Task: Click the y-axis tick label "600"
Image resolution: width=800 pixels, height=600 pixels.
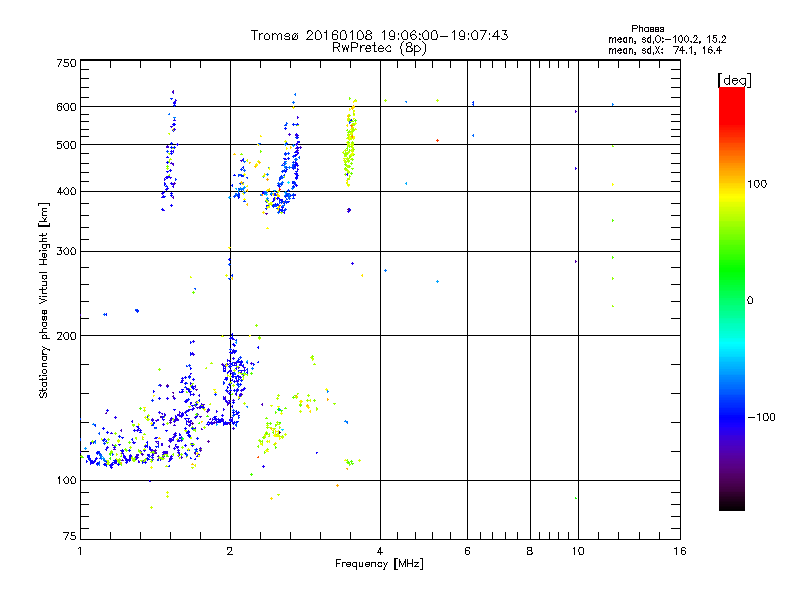Action: click(x=66, y=107)
